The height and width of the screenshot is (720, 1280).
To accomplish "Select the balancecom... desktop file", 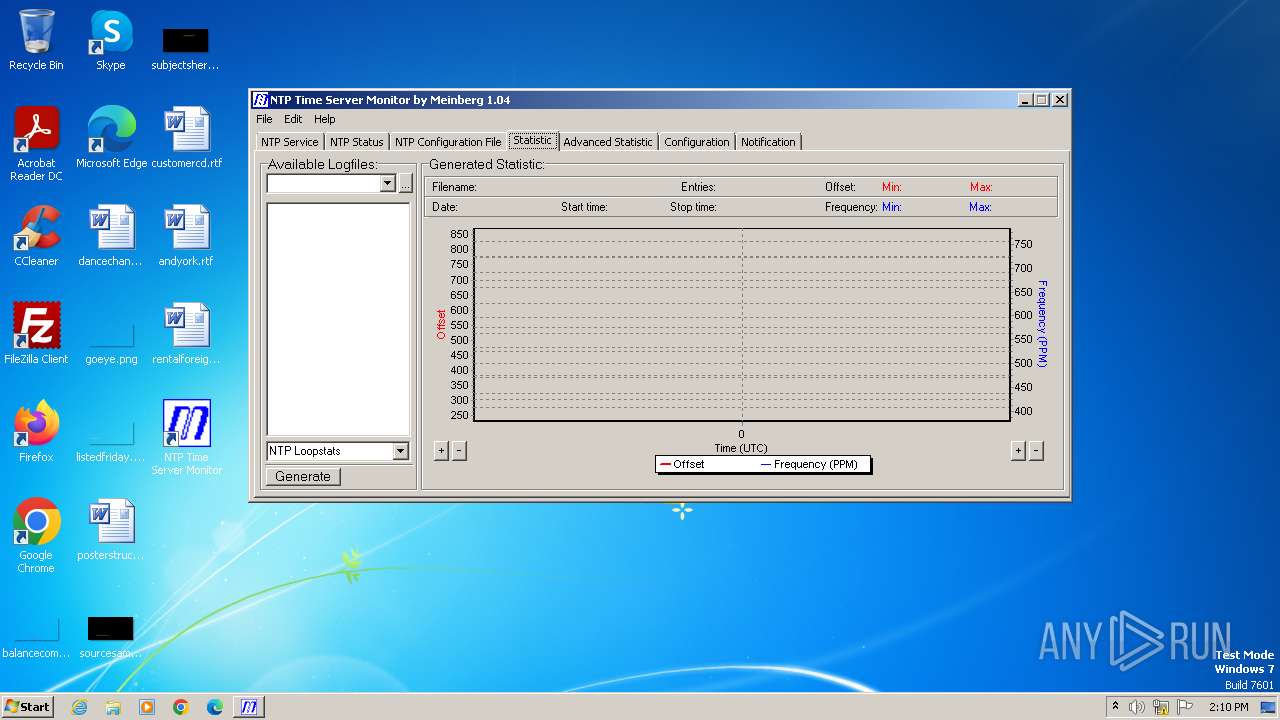I will [36, 636].
